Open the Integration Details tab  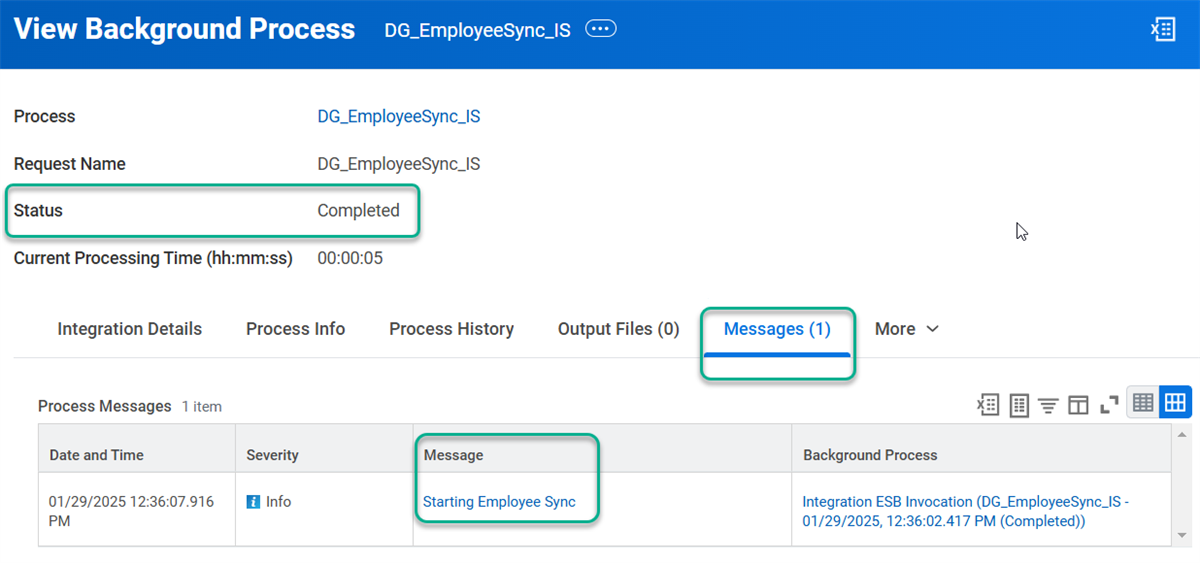[x=130, y=329]
